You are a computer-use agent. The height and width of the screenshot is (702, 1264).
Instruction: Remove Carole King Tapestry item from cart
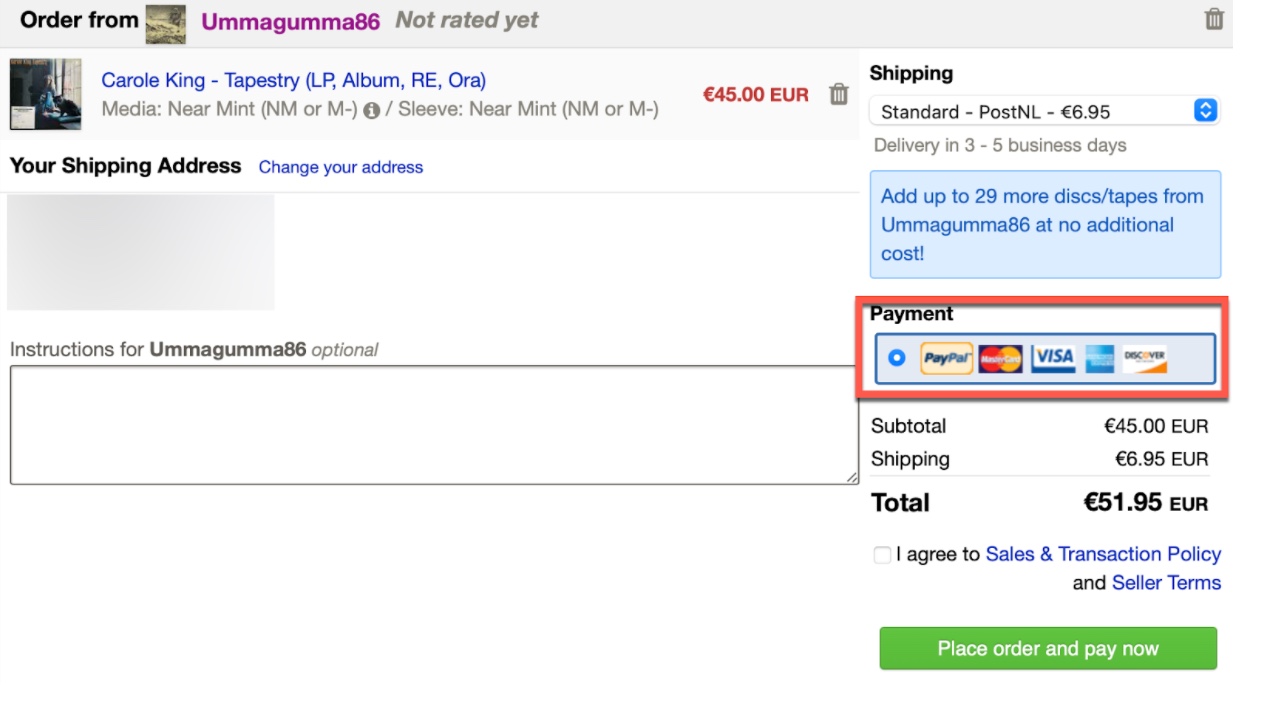click(839, 94)
